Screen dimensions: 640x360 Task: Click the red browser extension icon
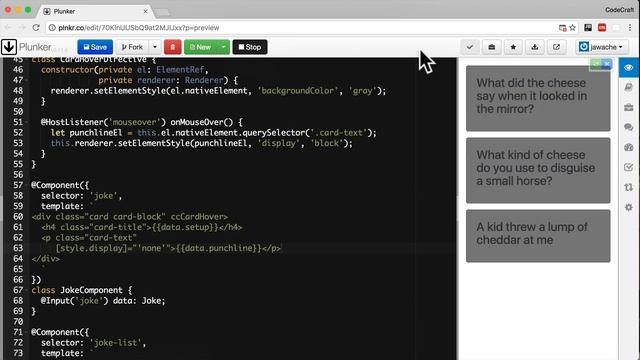click(602, 28)
